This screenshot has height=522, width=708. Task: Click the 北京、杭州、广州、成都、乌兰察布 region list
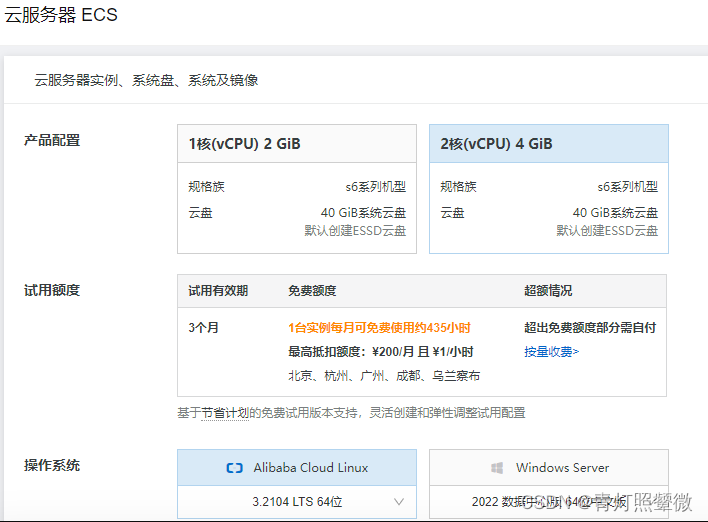[384, 376]
